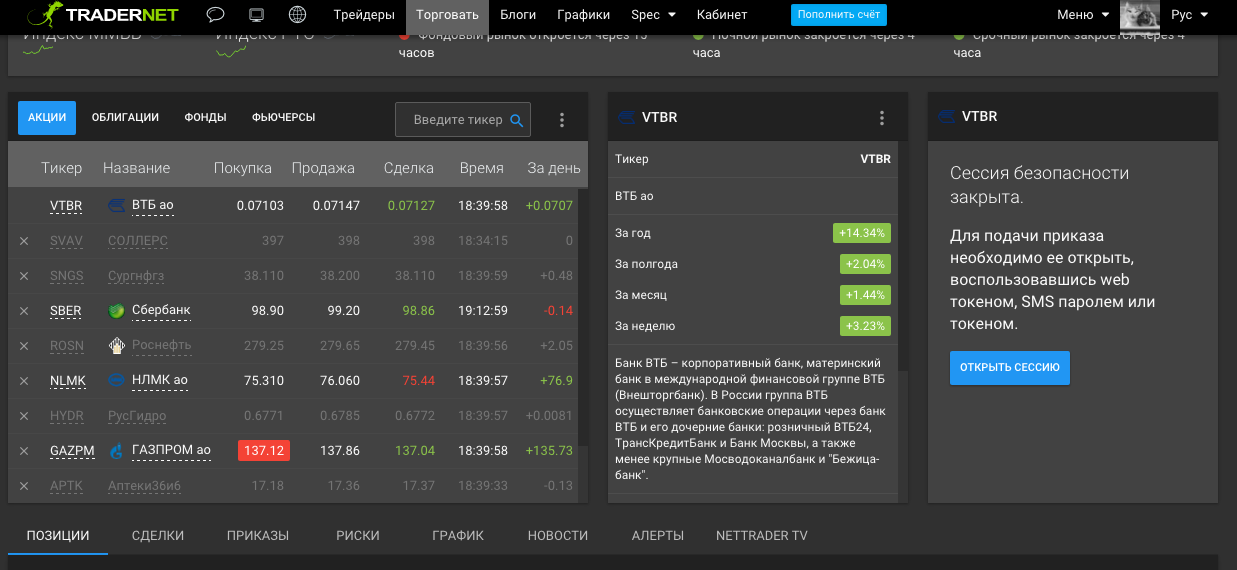Click the Sberbank green logo icon
The width and height of the screenshot is (1237, 570).
click(116, 311)
